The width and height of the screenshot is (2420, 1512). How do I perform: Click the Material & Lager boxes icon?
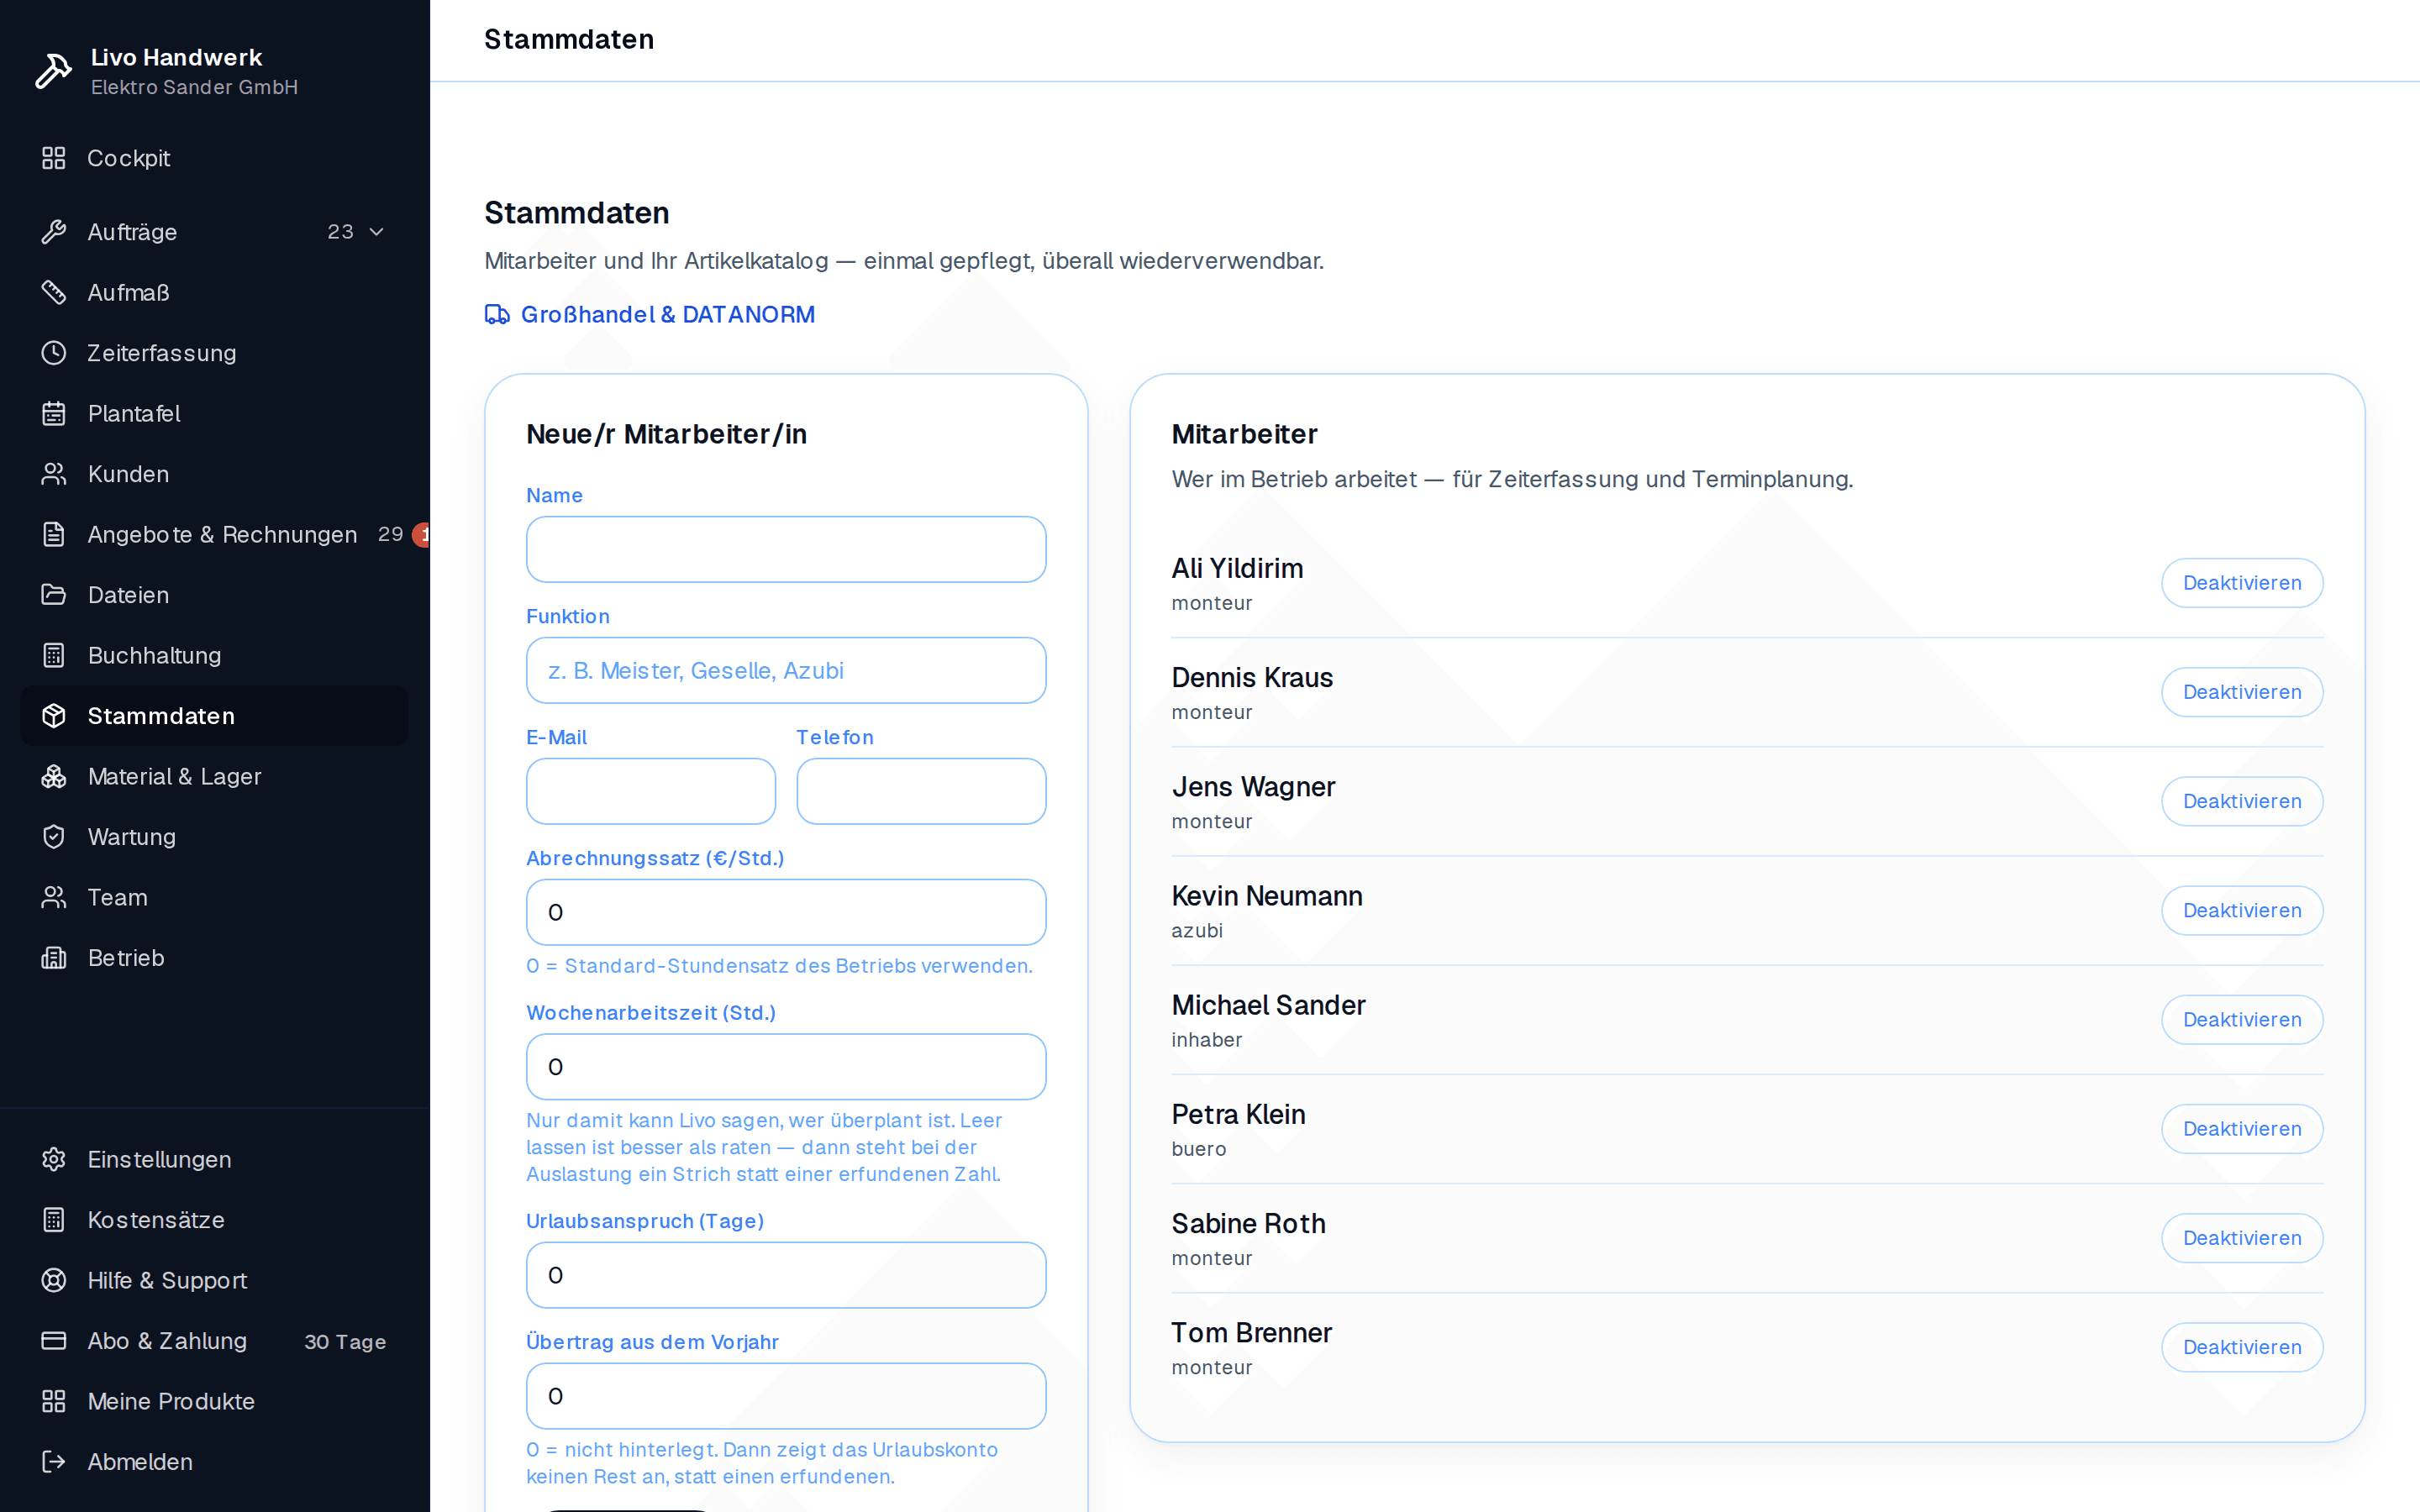54,776
